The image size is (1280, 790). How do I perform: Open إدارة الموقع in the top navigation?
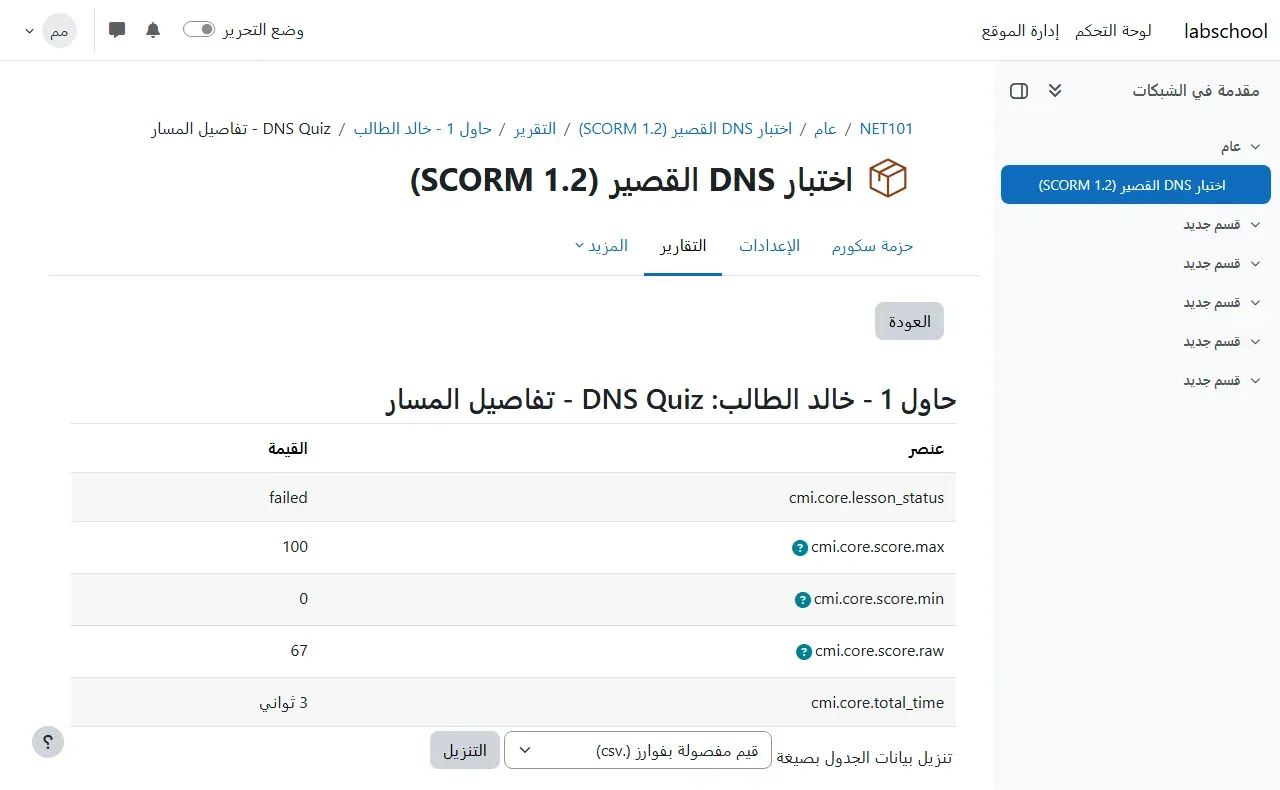(1018, 31)
